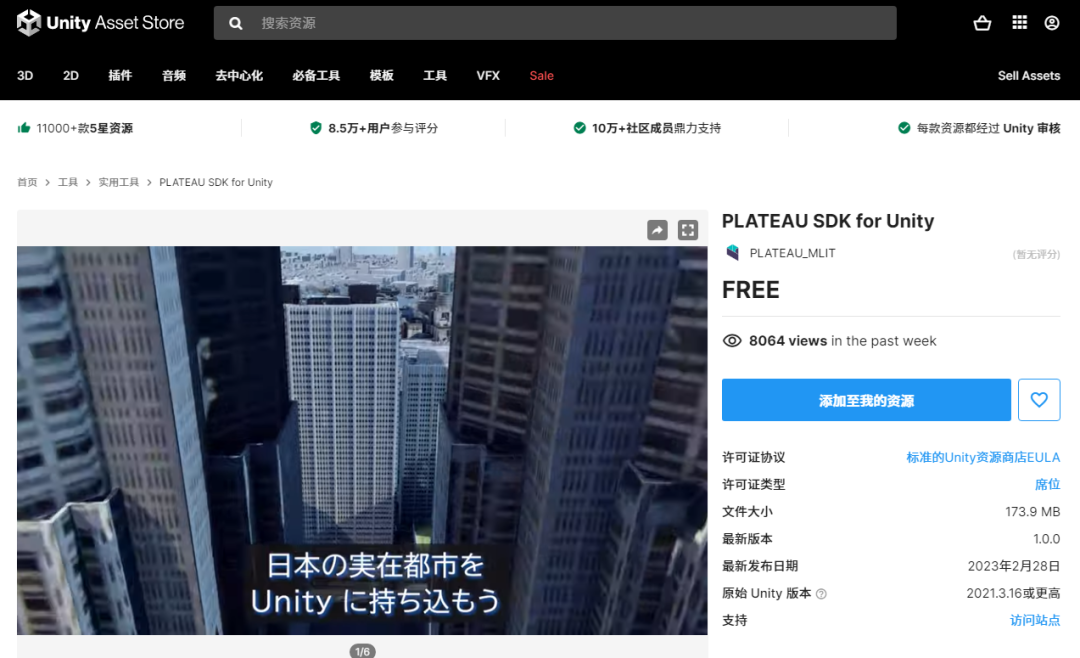
Task: Click the share arrow icon above preview
Action: coord(657,230)
